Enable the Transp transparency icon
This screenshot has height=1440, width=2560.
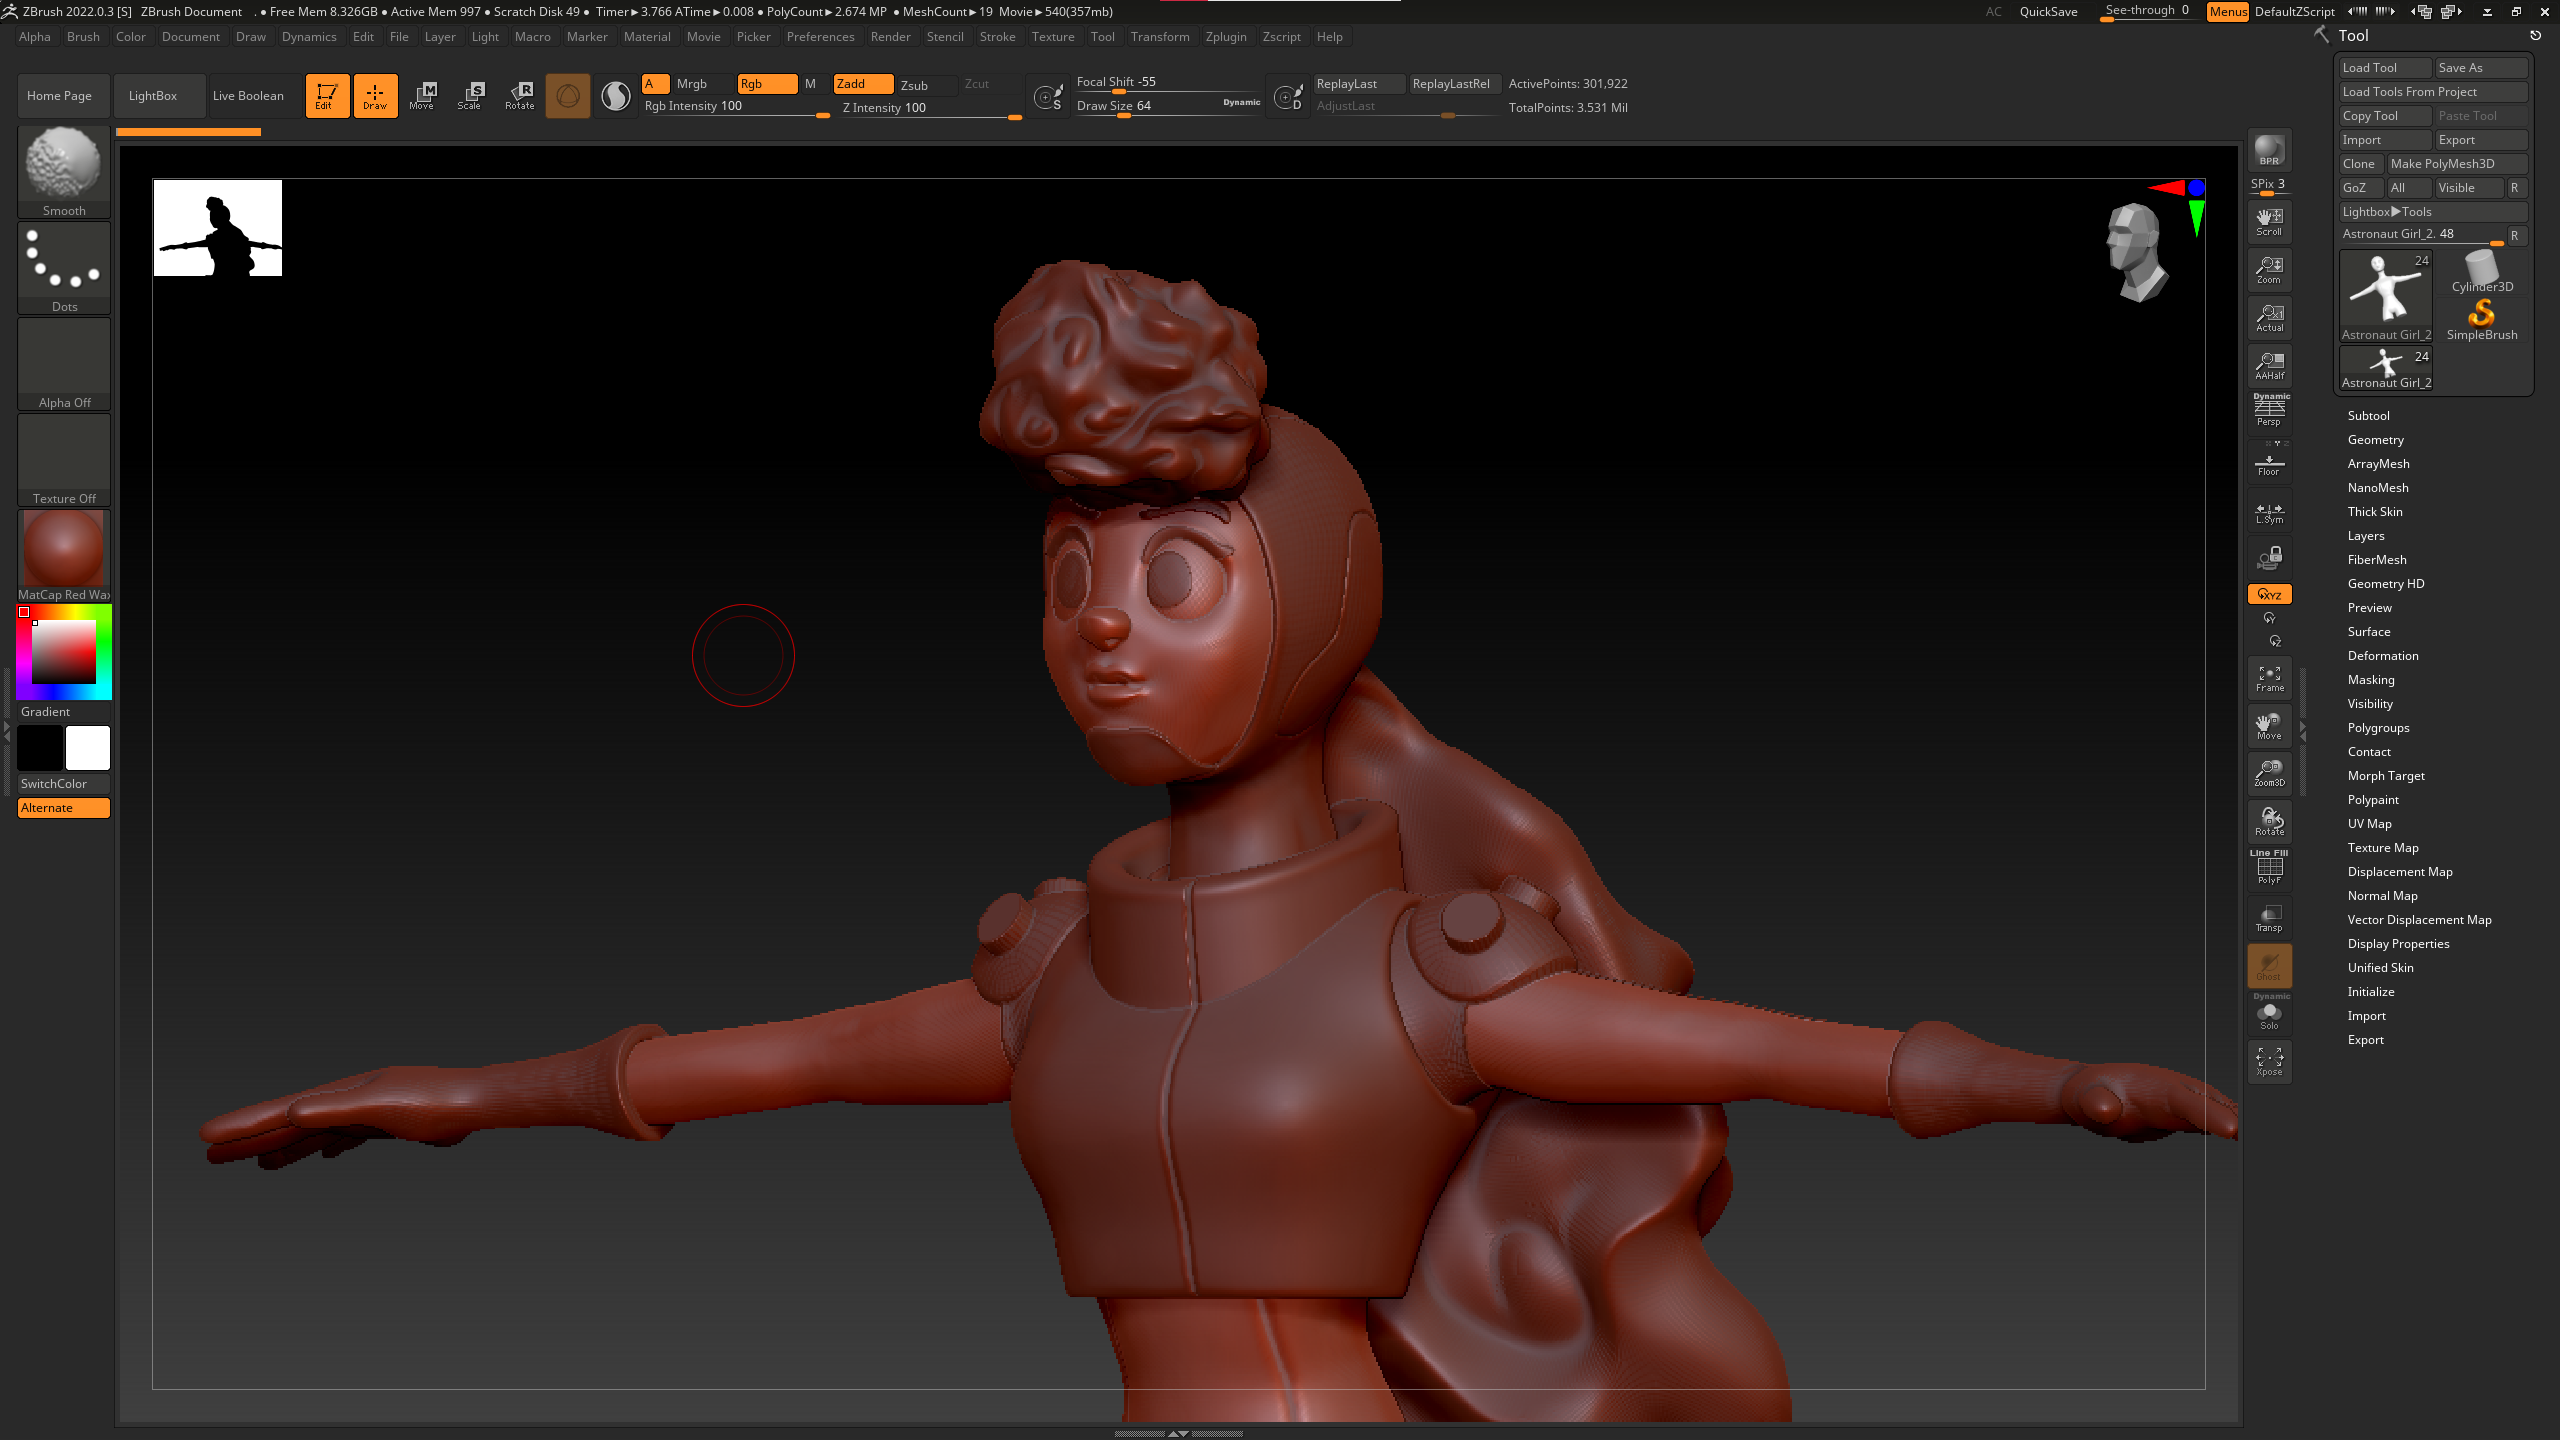tap(2269, 918)
